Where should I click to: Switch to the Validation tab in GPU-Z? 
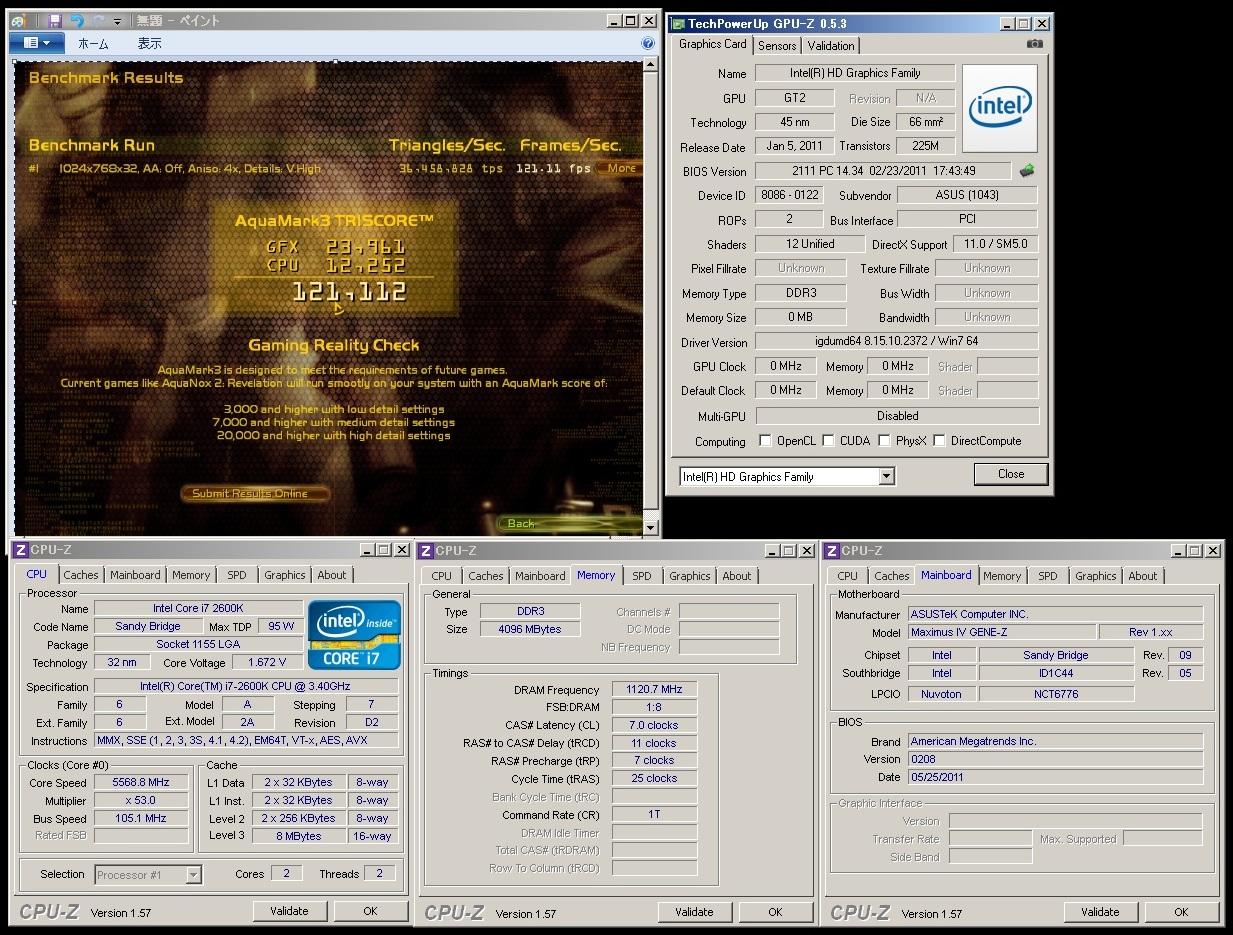831,46
